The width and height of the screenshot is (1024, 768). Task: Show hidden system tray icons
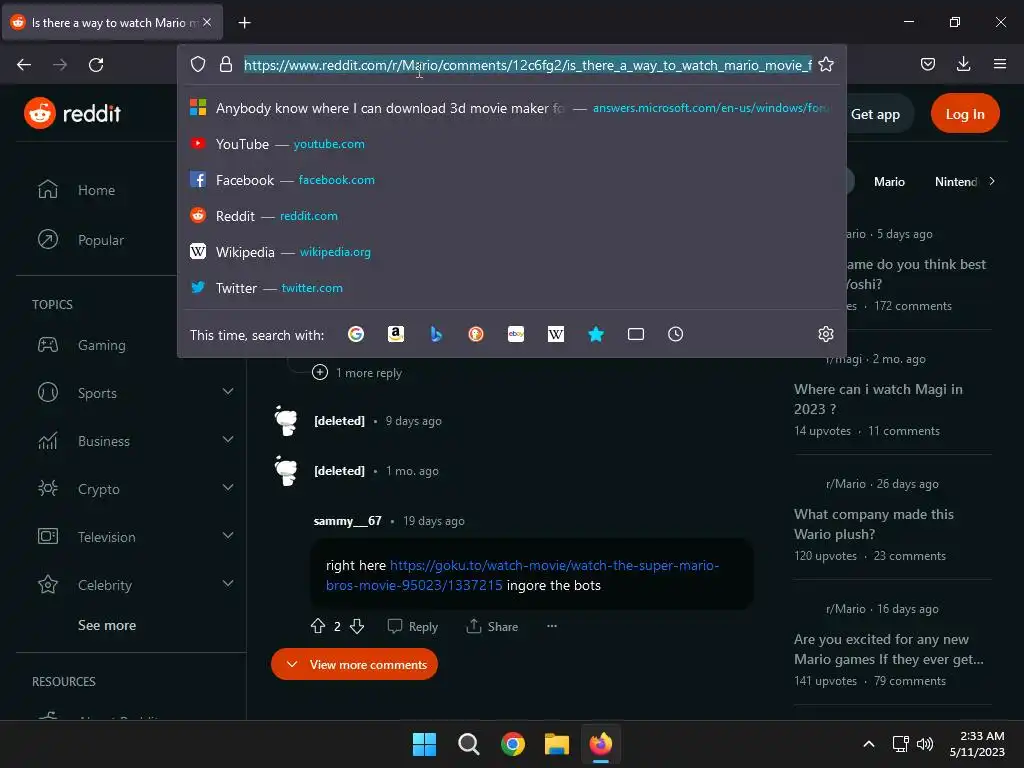(x=869, y=744)
